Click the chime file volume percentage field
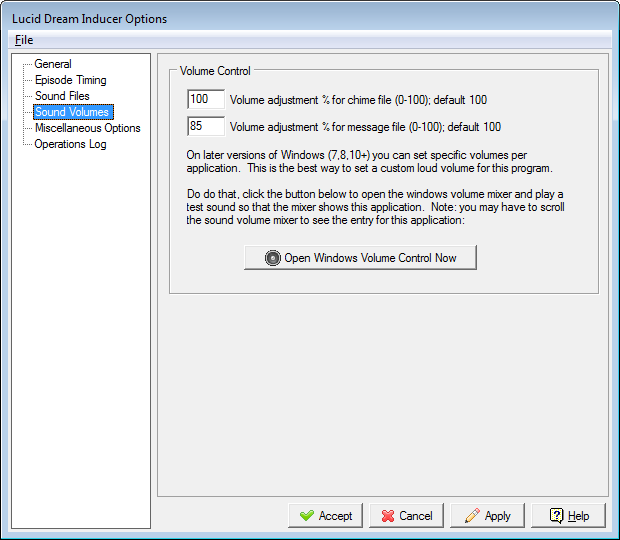This screenshot has height=540, width=620. tap(205, 100)
